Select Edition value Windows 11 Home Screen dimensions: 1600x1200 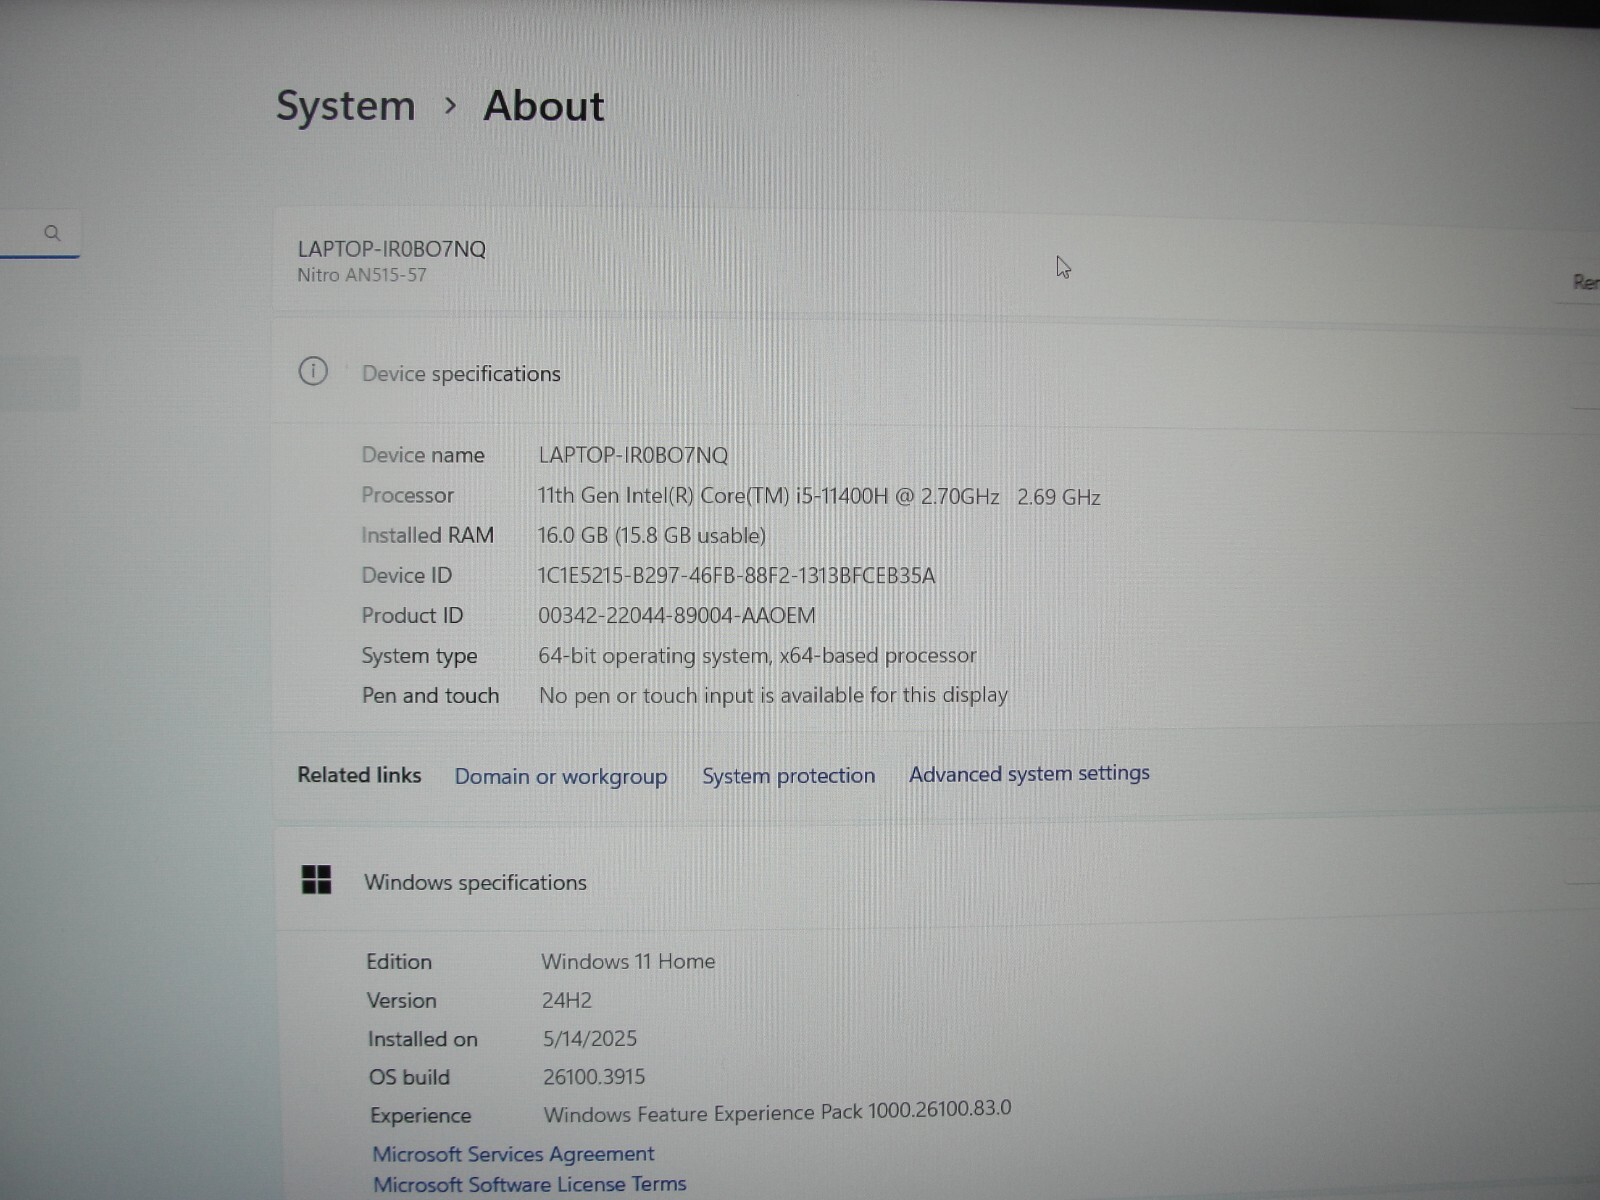(x=628, y=962)
